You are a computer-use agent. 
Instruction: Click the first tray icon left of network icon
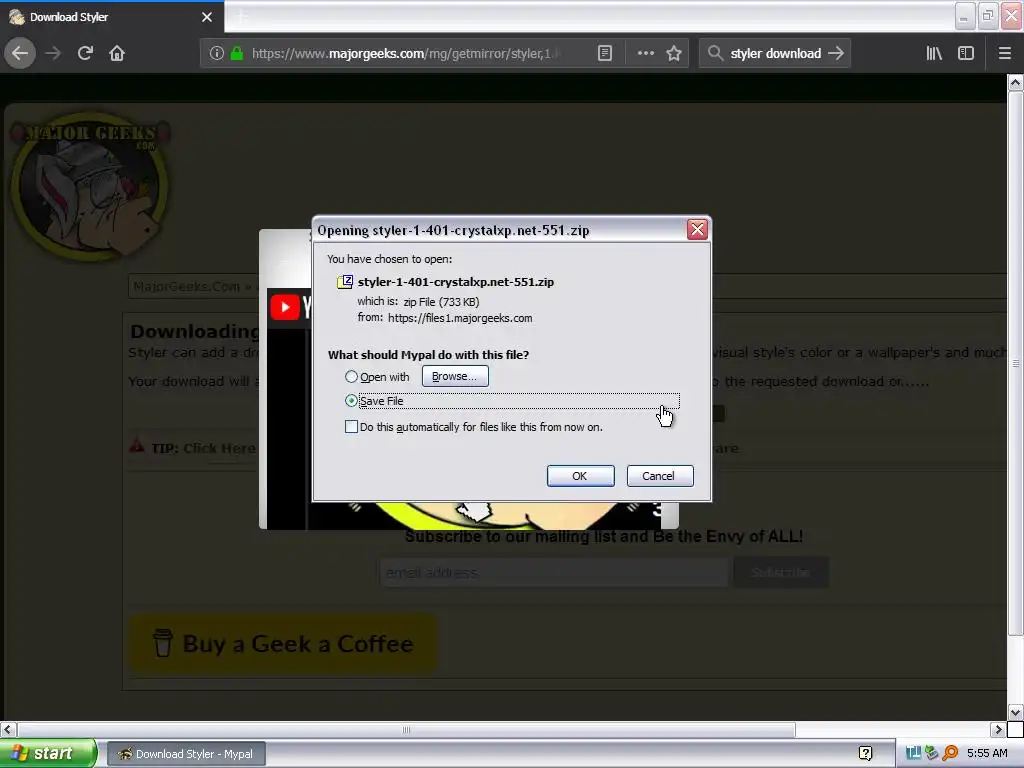pyautogui.click(x=913, y=753)
